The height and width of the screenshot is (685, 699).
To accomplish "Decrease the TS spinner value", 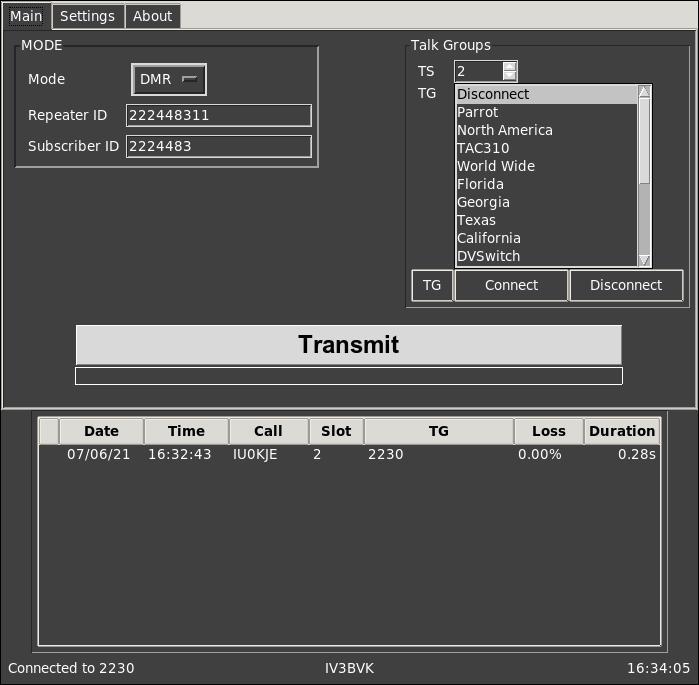I will point(509,76).
